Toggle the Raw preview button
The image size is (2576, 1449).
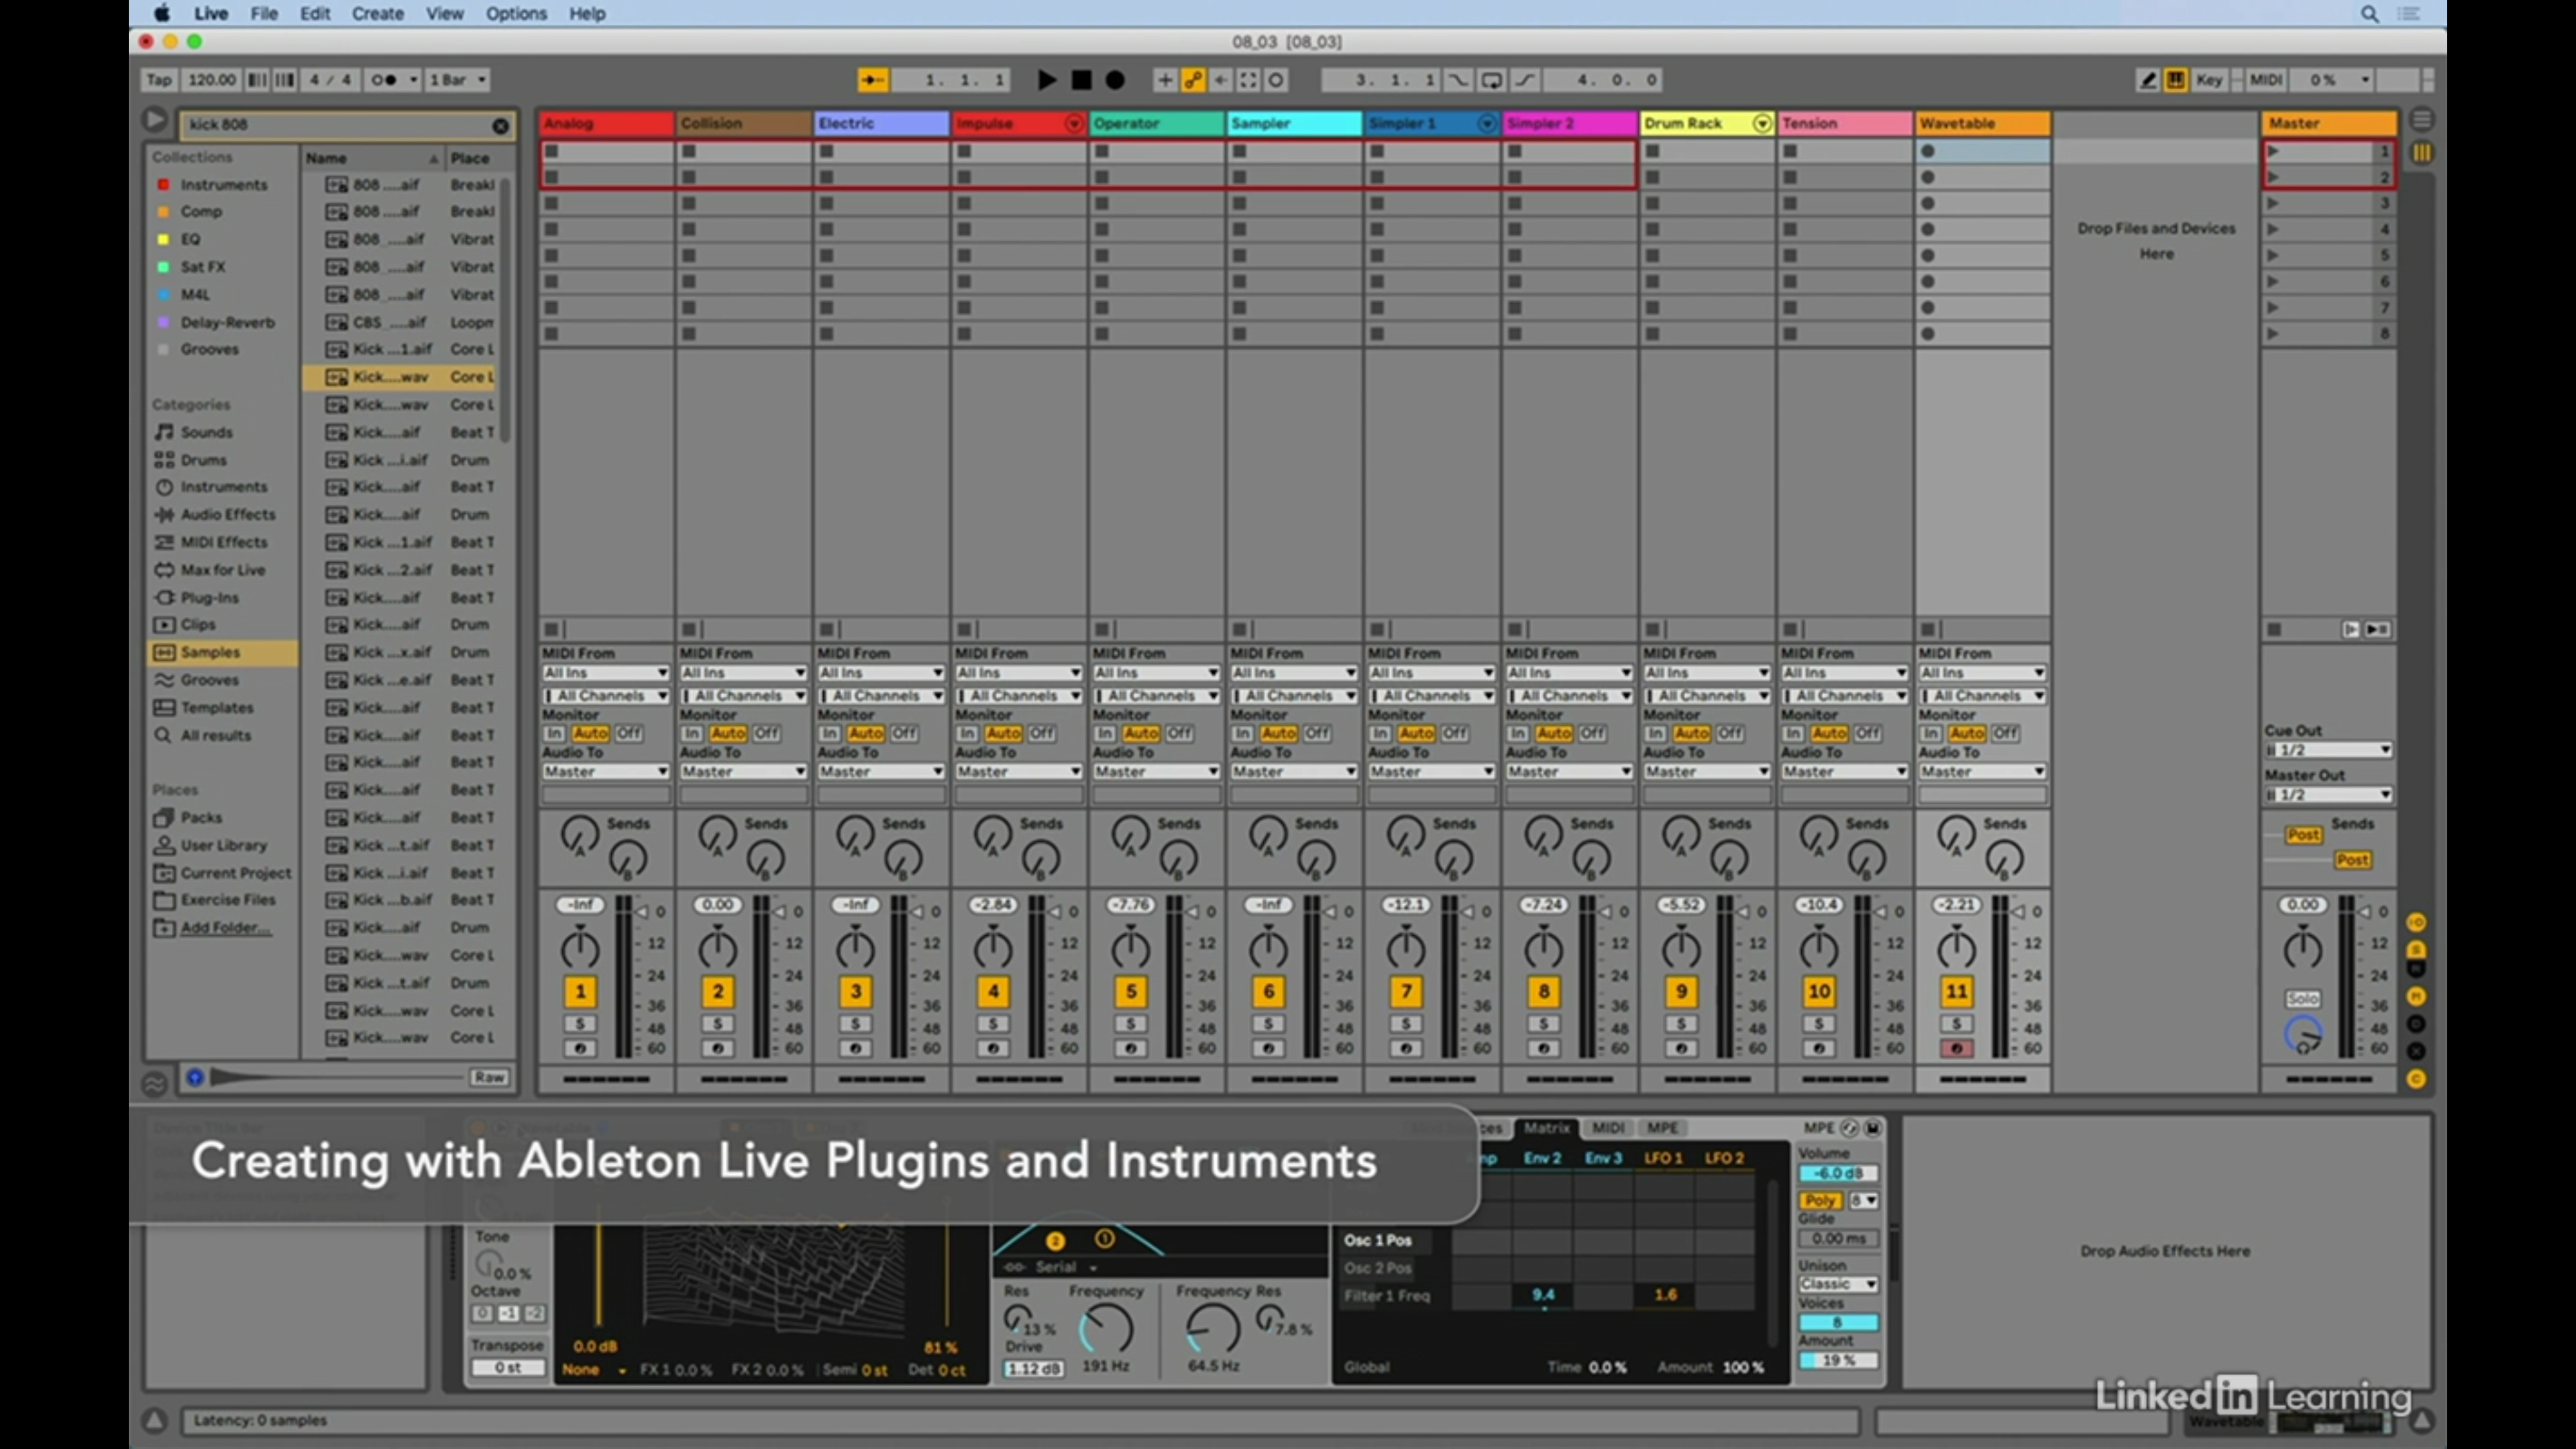click(489, 1078)
